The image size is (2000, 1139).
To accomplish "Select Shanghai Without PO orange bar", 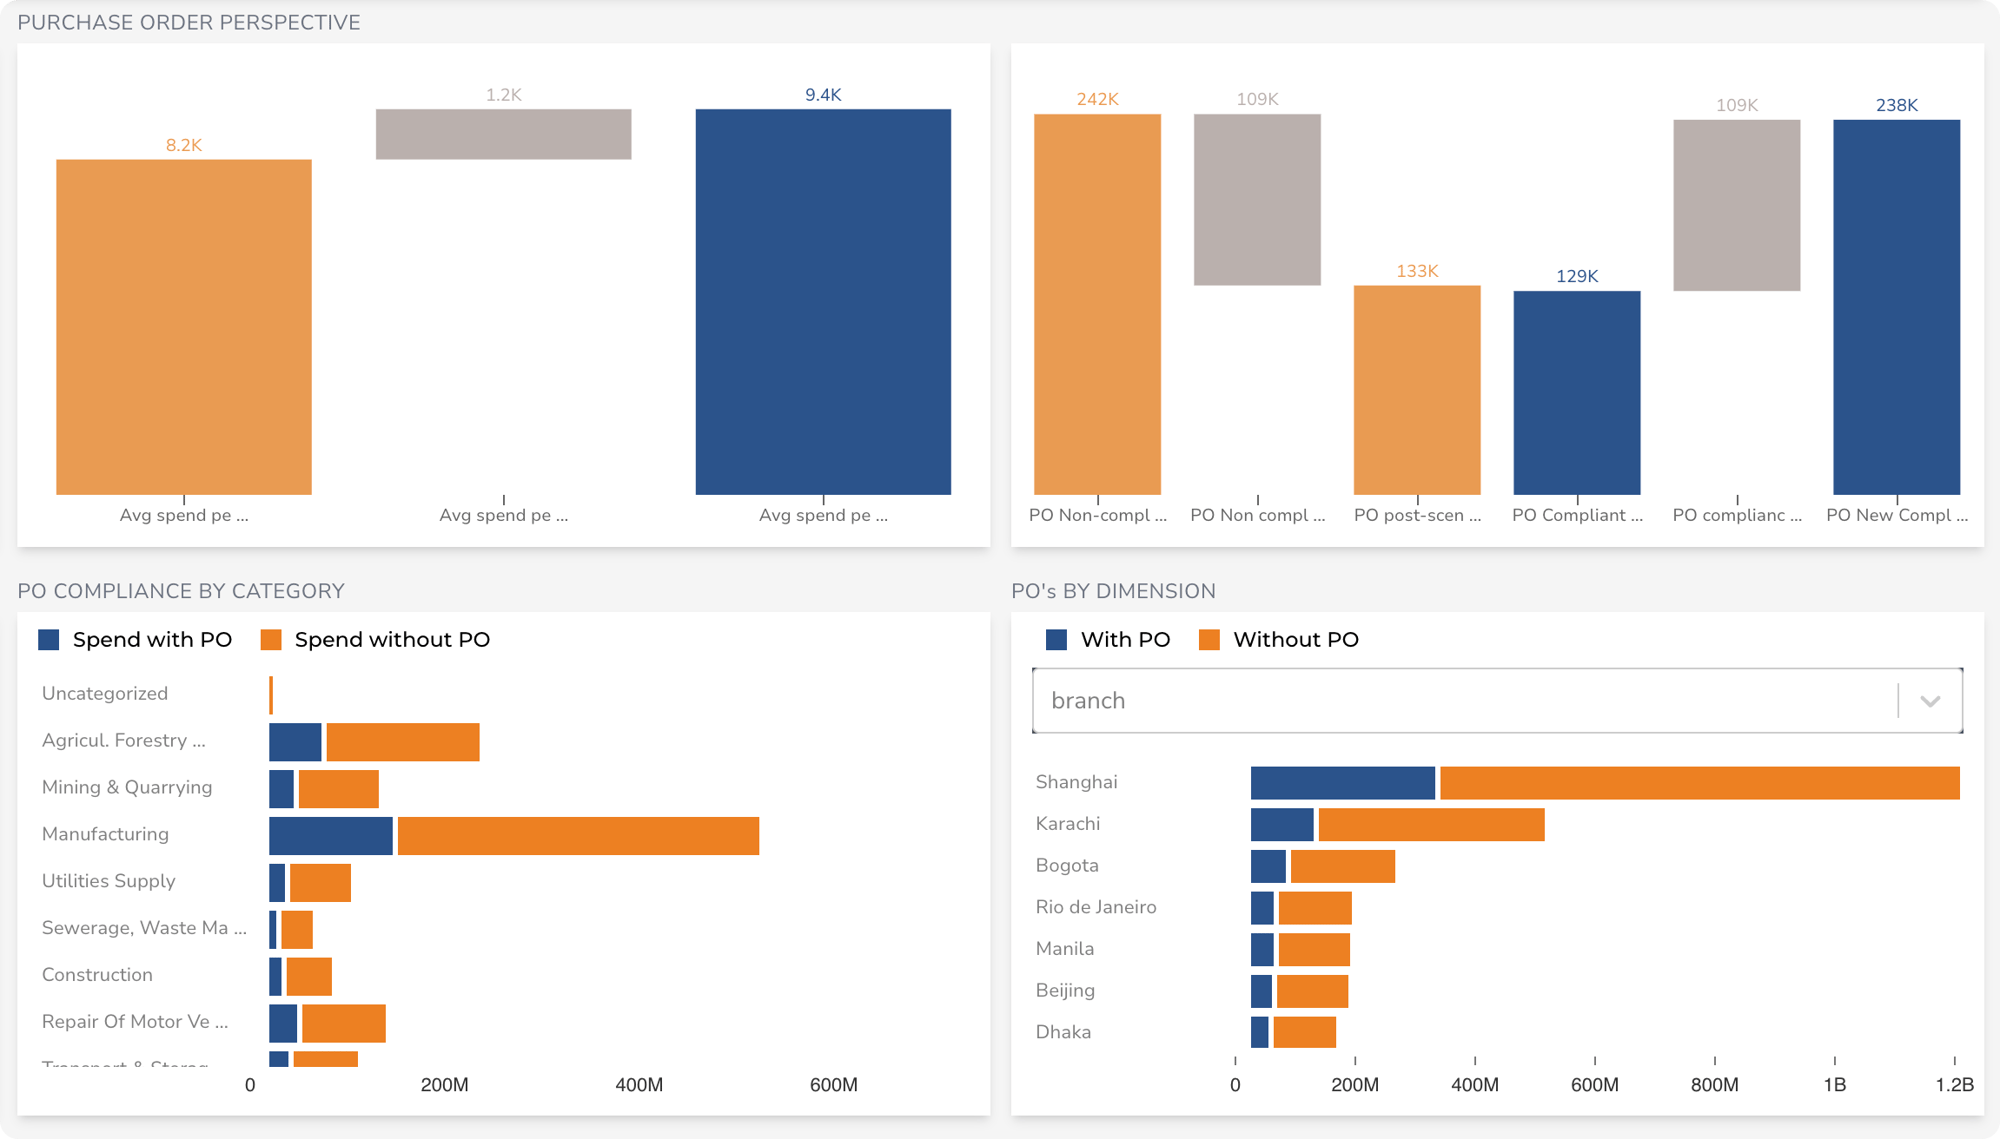I will click(x=1700, y=783).
